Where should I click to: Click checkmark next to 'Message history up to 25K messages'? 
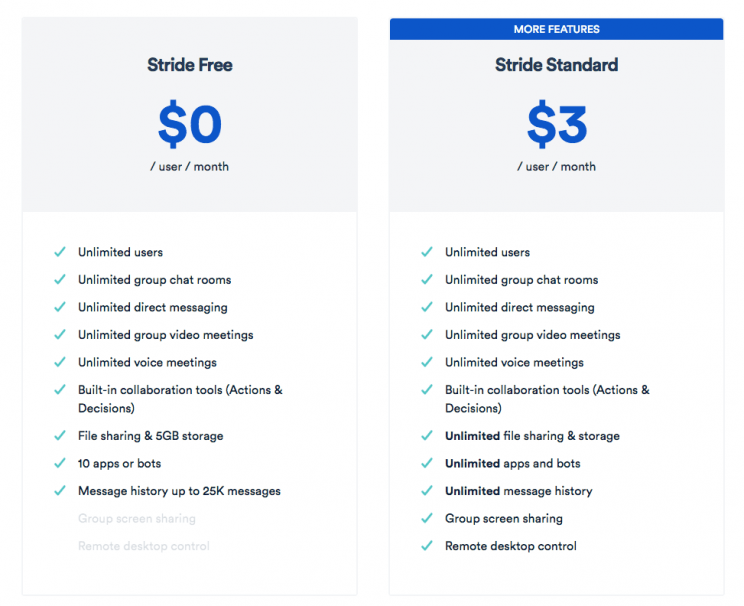tap(60, 491)
